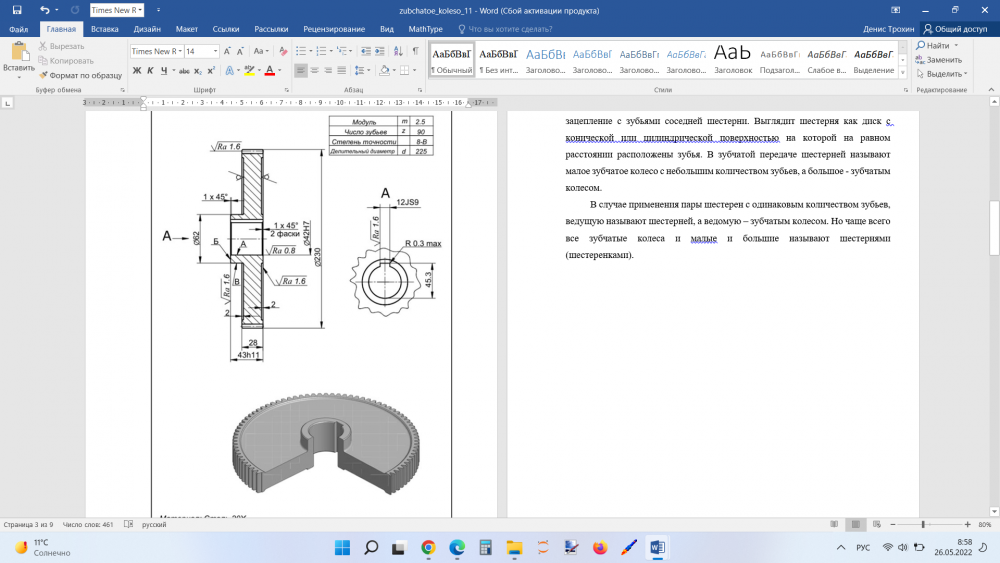Toggle bold formatting (Ж)
The width and height of the screenshot is (1000, 563).
(136, 70)
